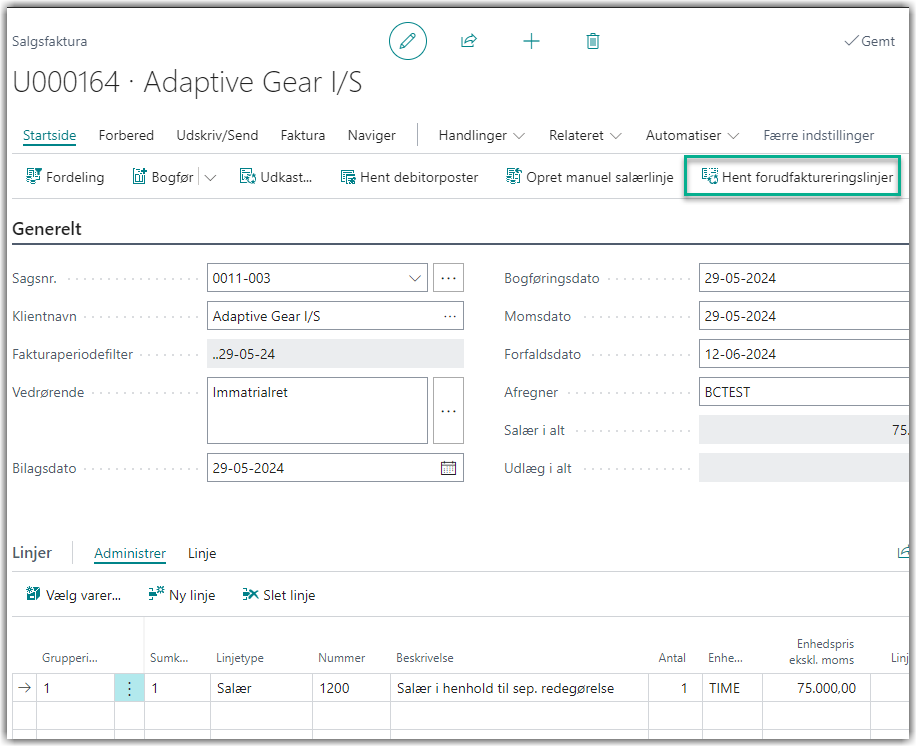Click the Afregner field
Image resolution: width=917 pixels, height=747 pixels.
(x=804, y=392)
